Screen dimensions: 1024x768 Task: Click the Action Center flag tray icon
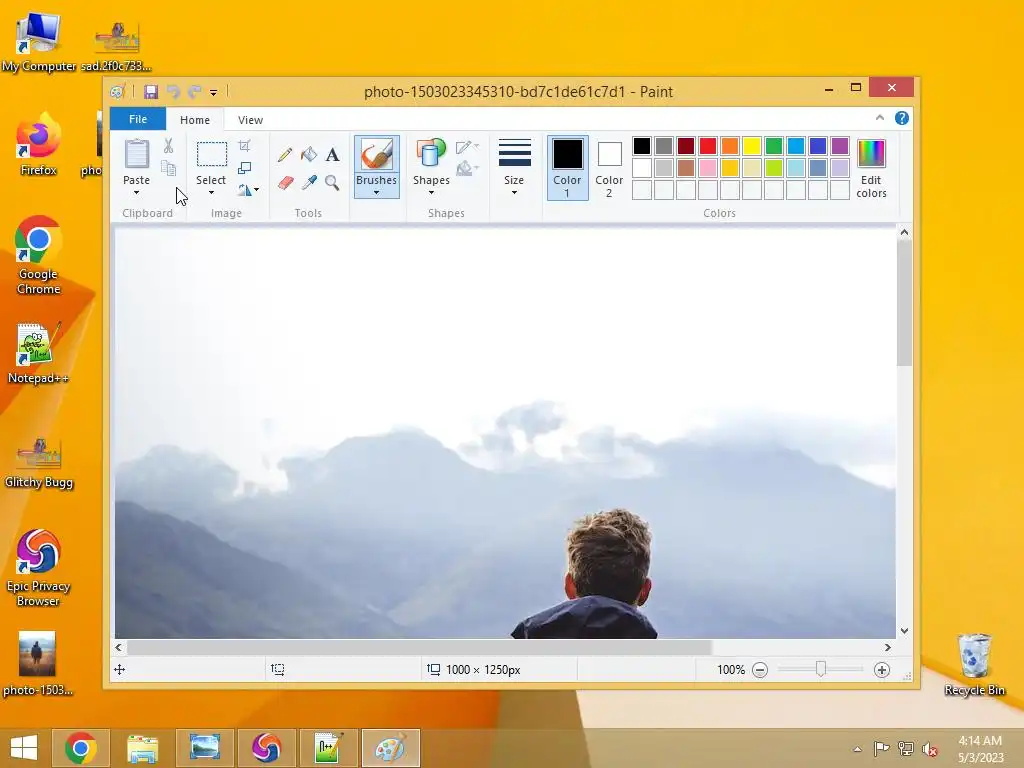click(x=881, y=749)
